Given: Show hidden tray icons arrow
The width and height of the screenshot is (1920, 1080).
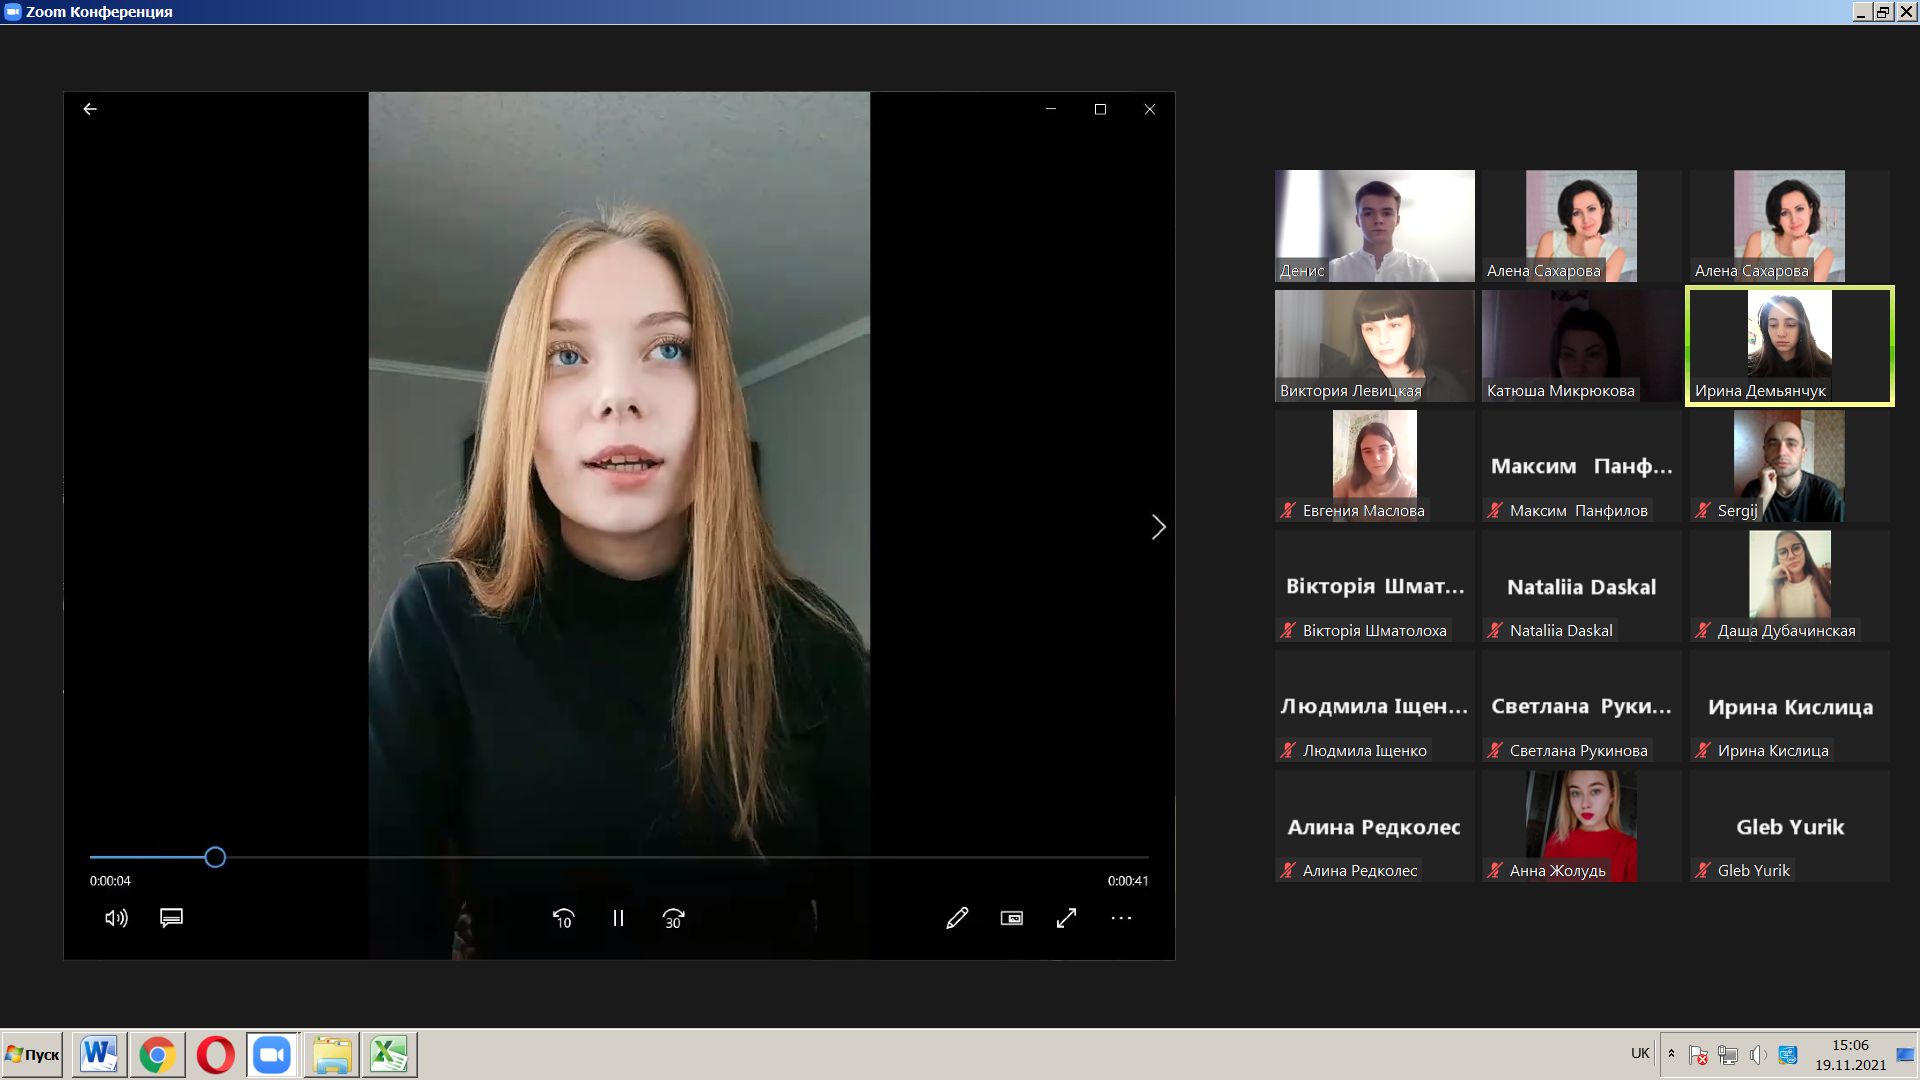Looking at the screenshot, I should point(1671,1054).
